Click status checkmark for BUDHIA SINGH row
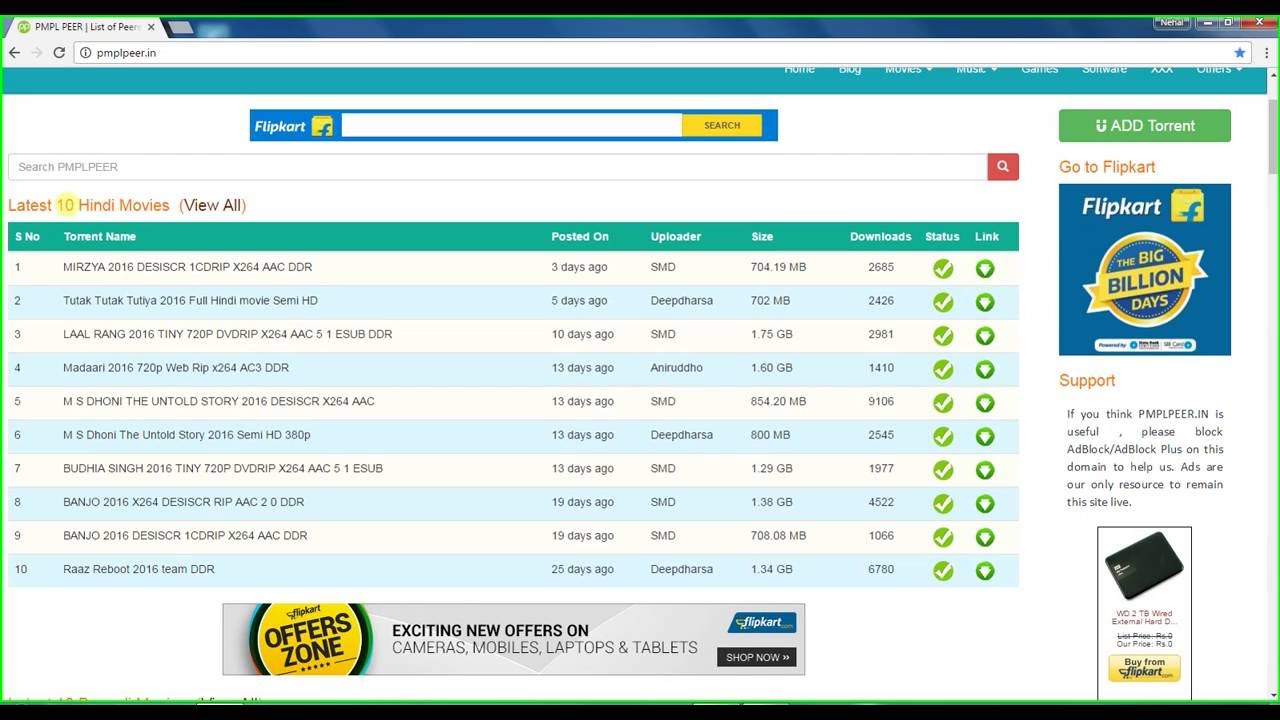The height and width of the screenshot is (720, 1280). pyautogui.click(x=943, y=470)
